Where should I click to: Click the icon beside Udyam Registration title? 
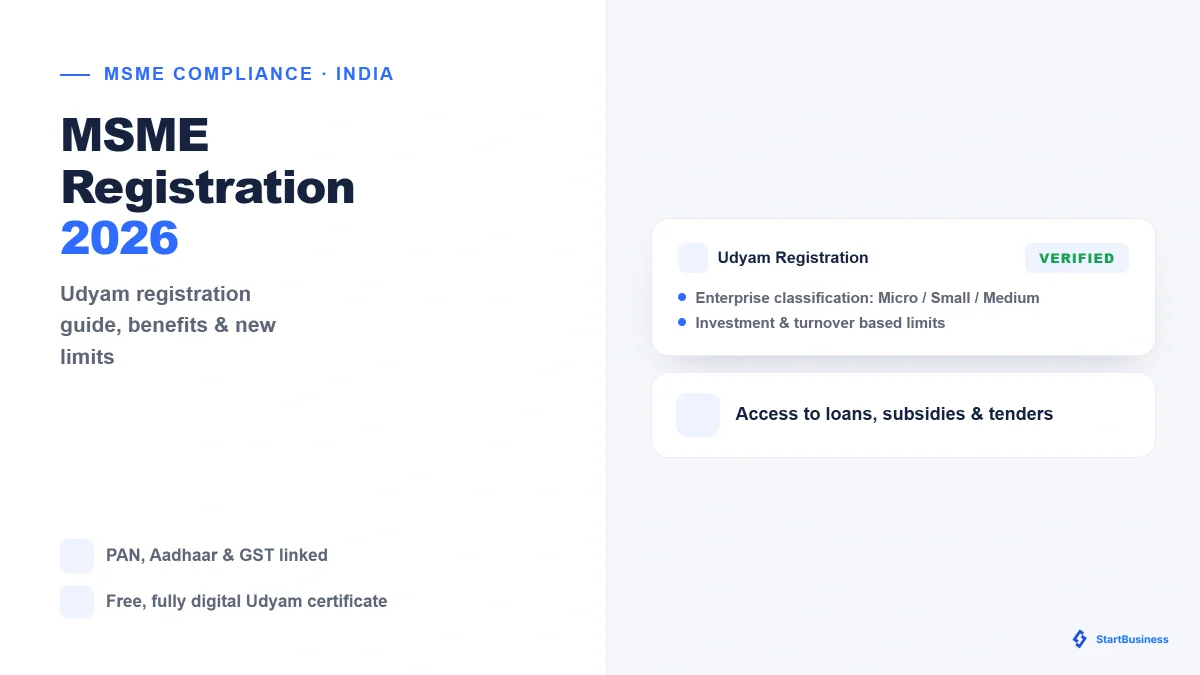pos(693,258)
